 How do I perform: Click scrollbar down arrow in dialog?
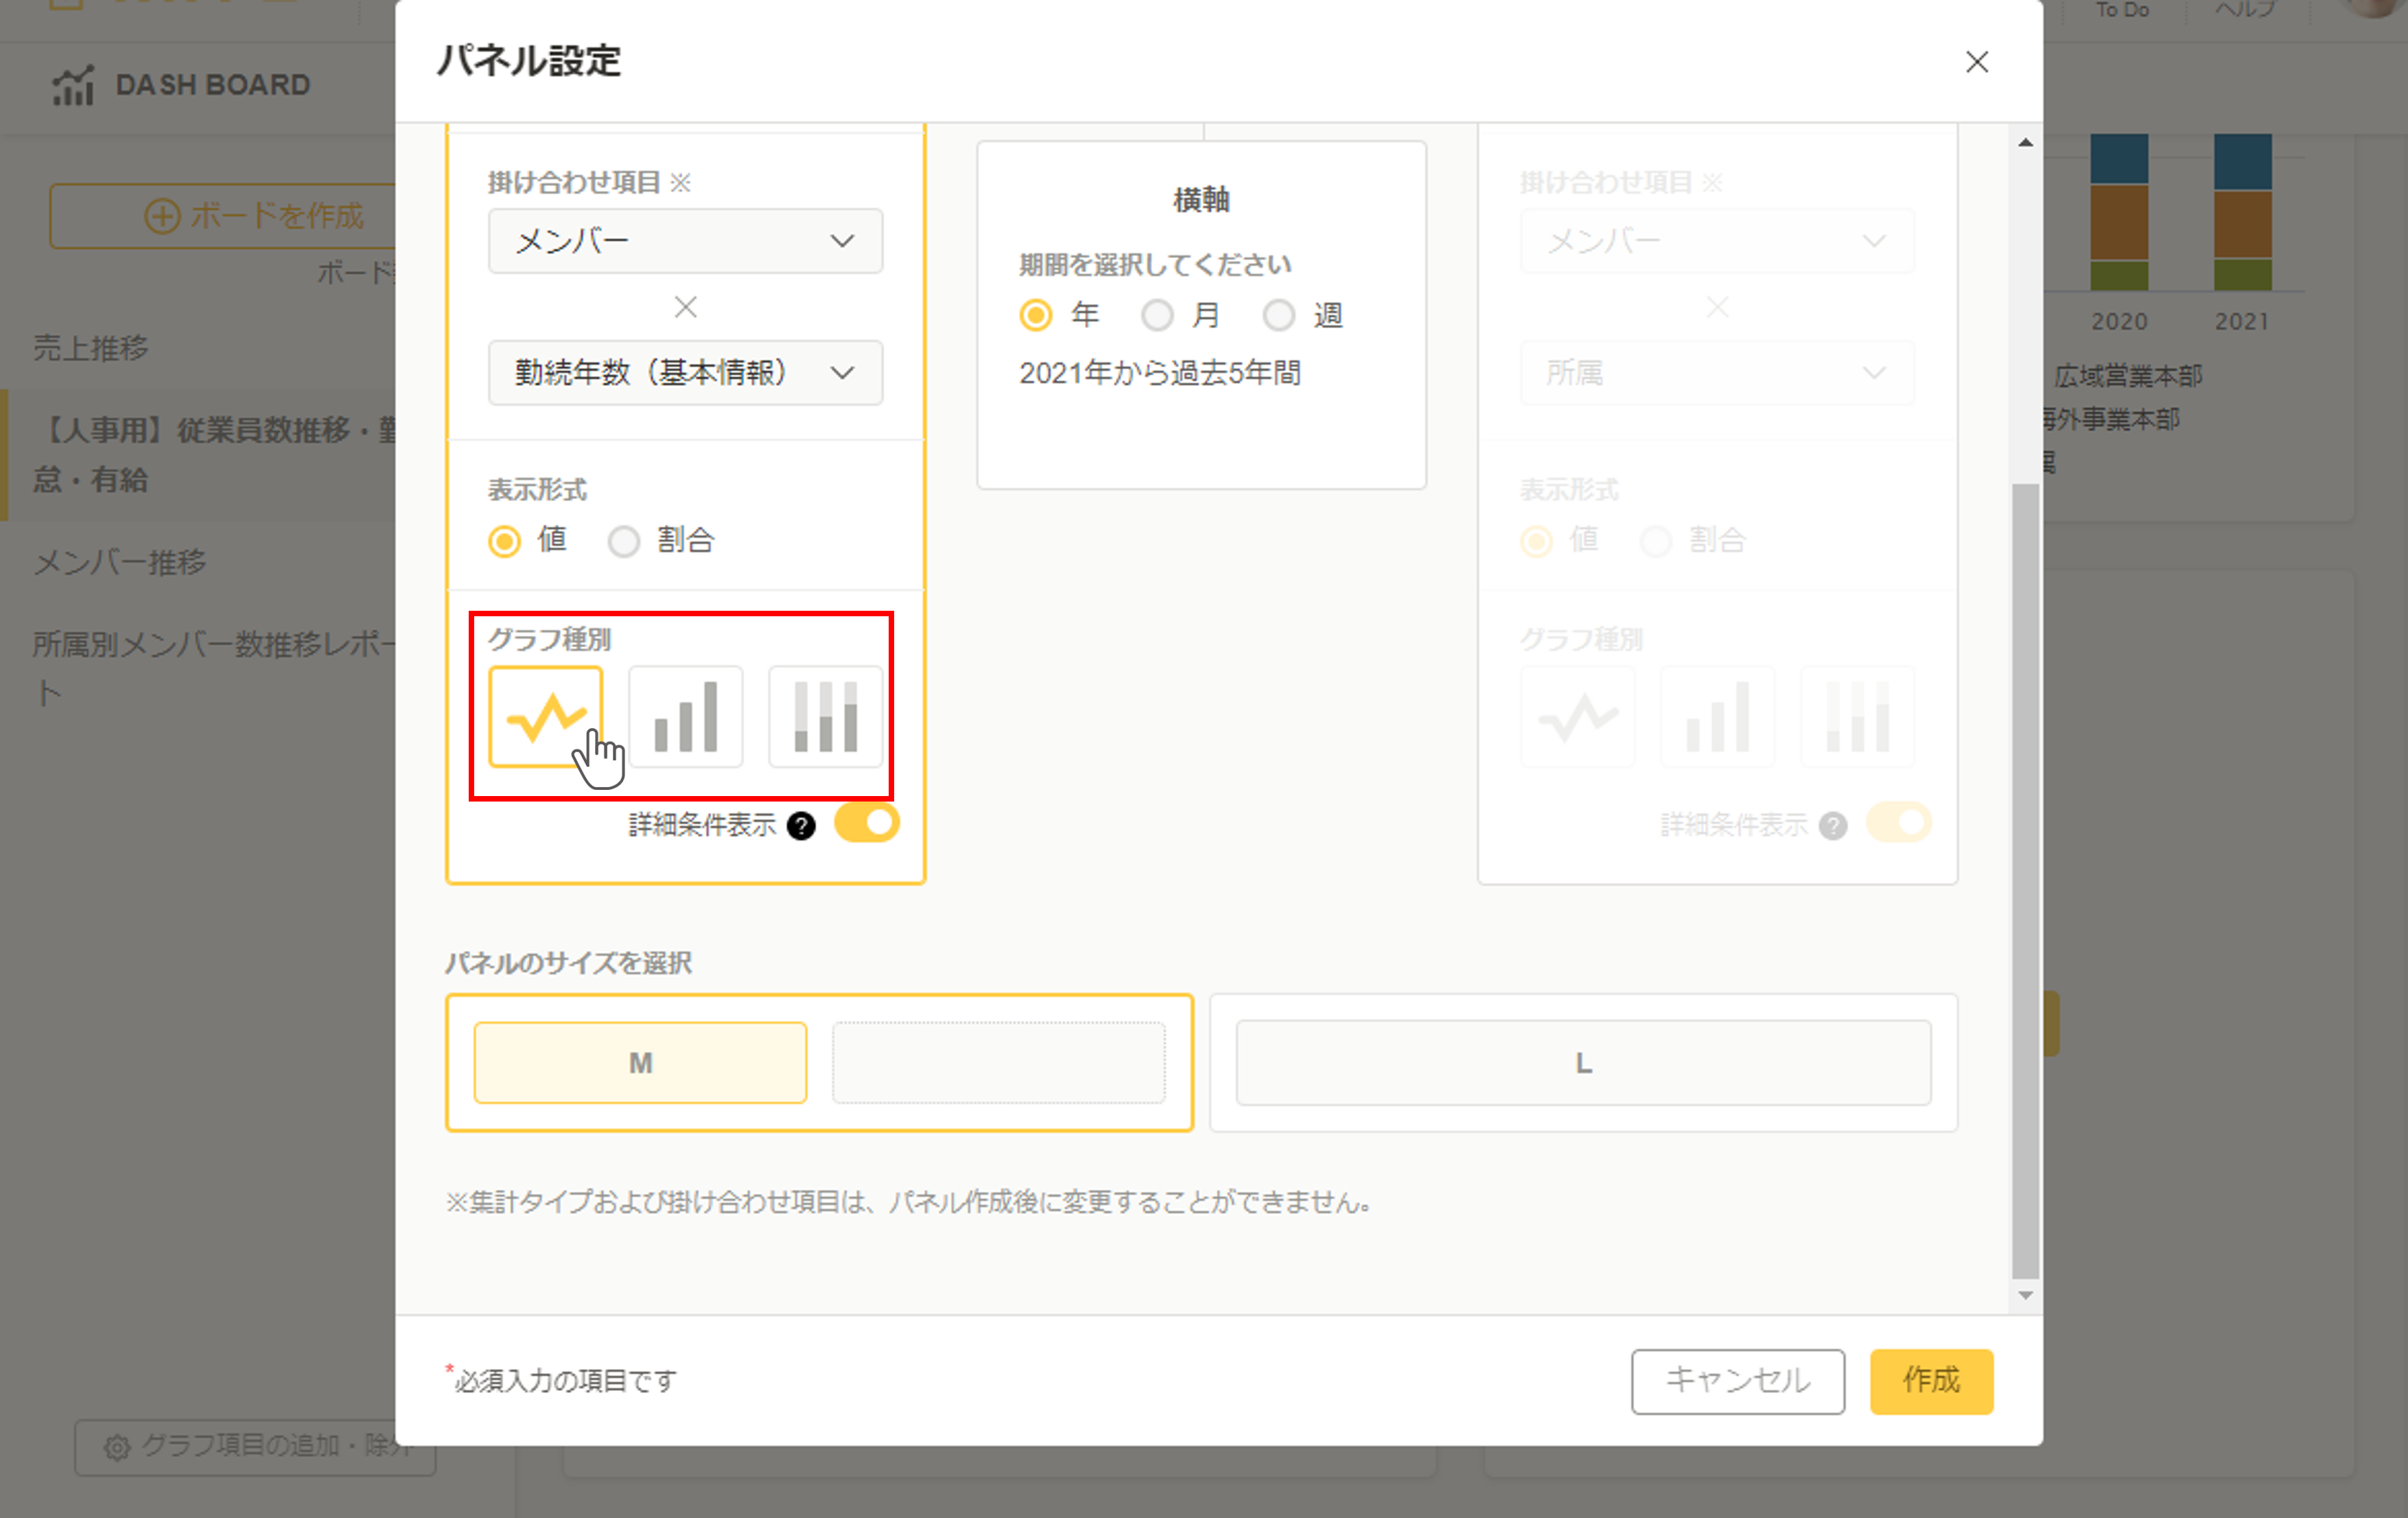2025,1295
